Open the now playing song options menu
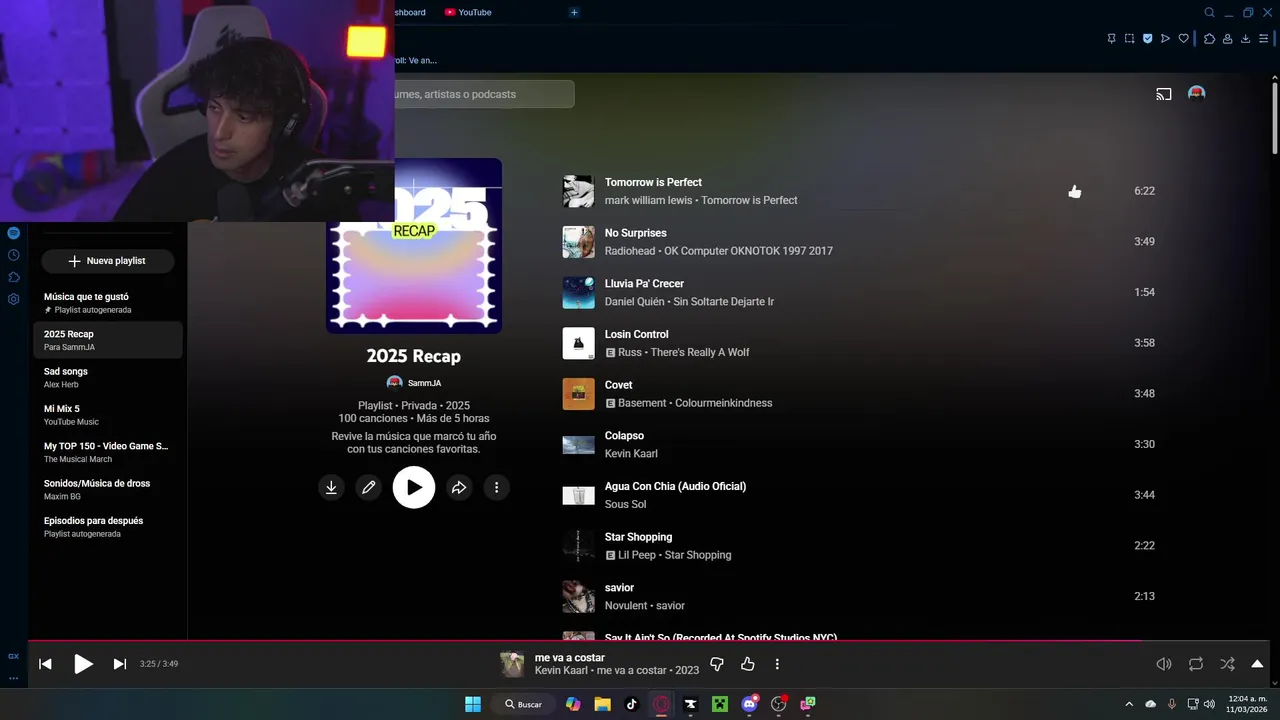The image size is (1280, 720). (x=777, y=664)
